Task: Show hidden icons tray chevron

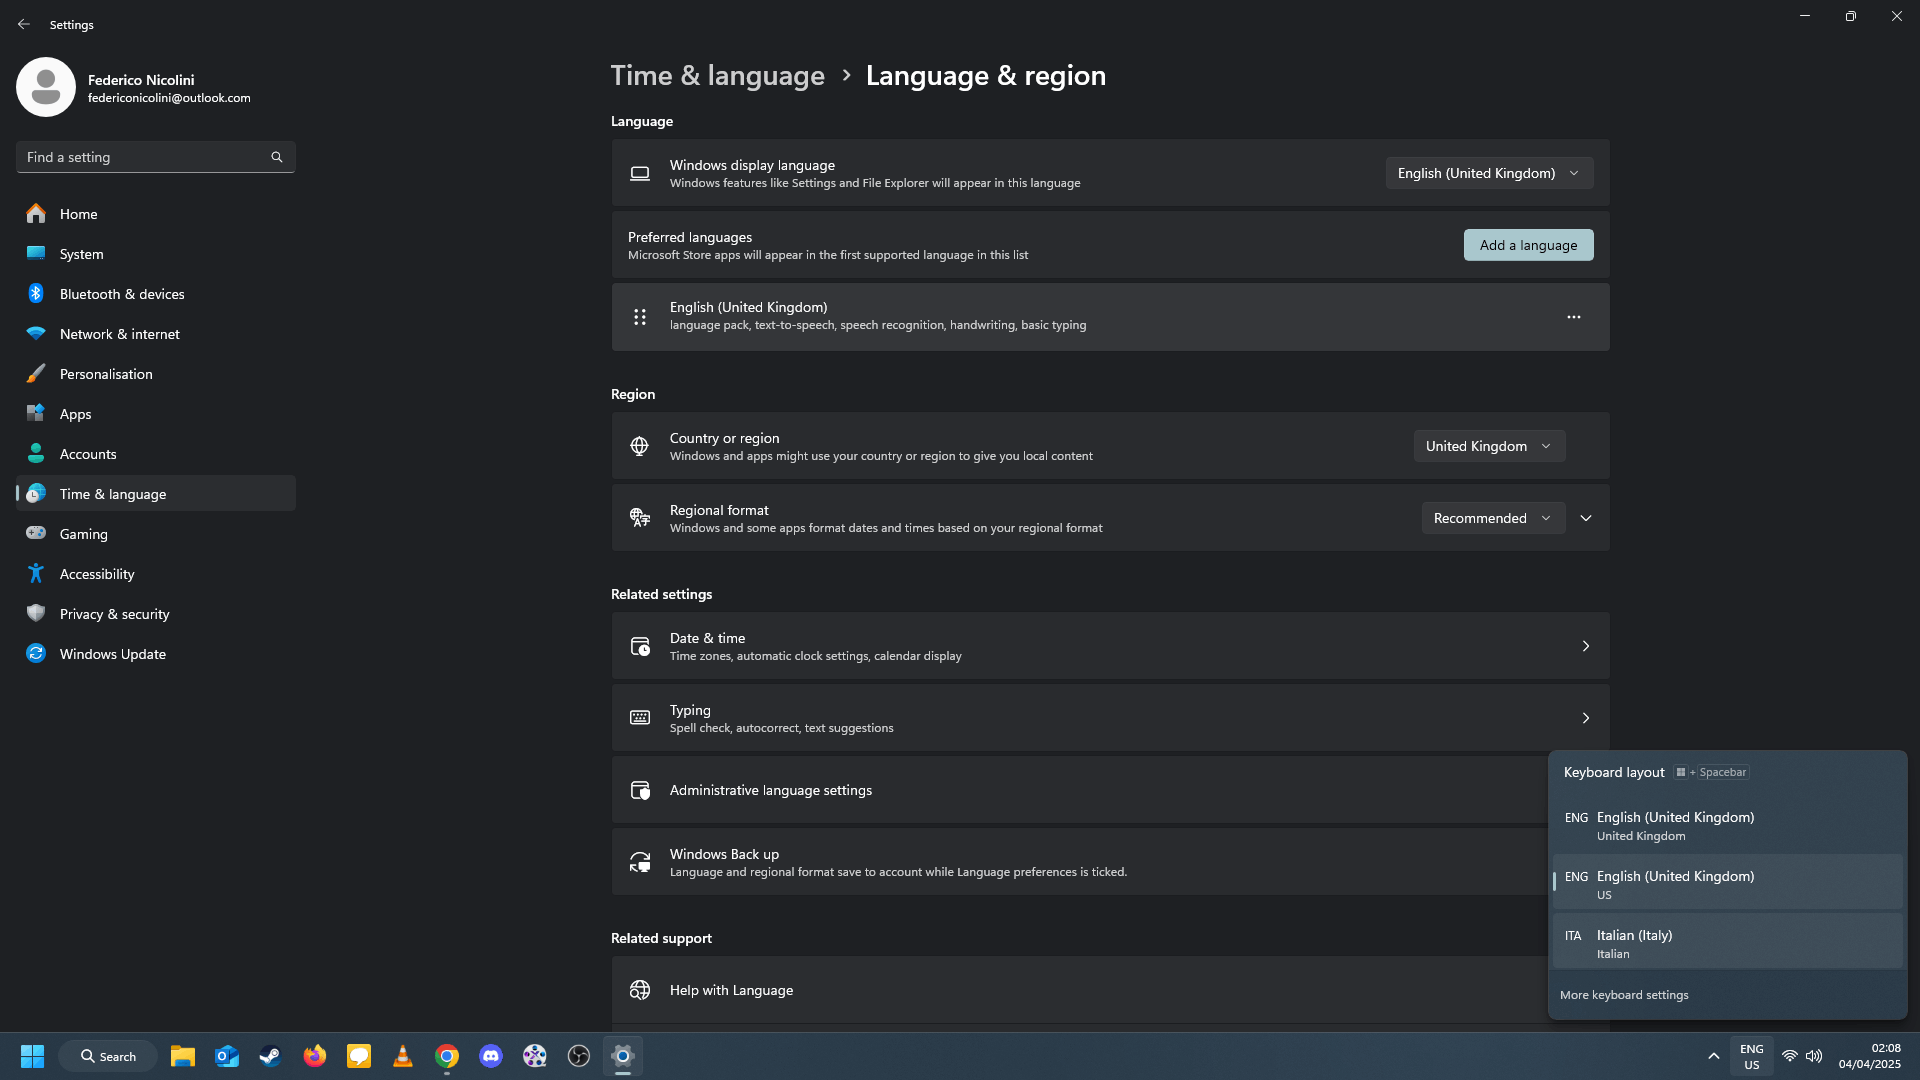Action: (x=1713, y=1056)
